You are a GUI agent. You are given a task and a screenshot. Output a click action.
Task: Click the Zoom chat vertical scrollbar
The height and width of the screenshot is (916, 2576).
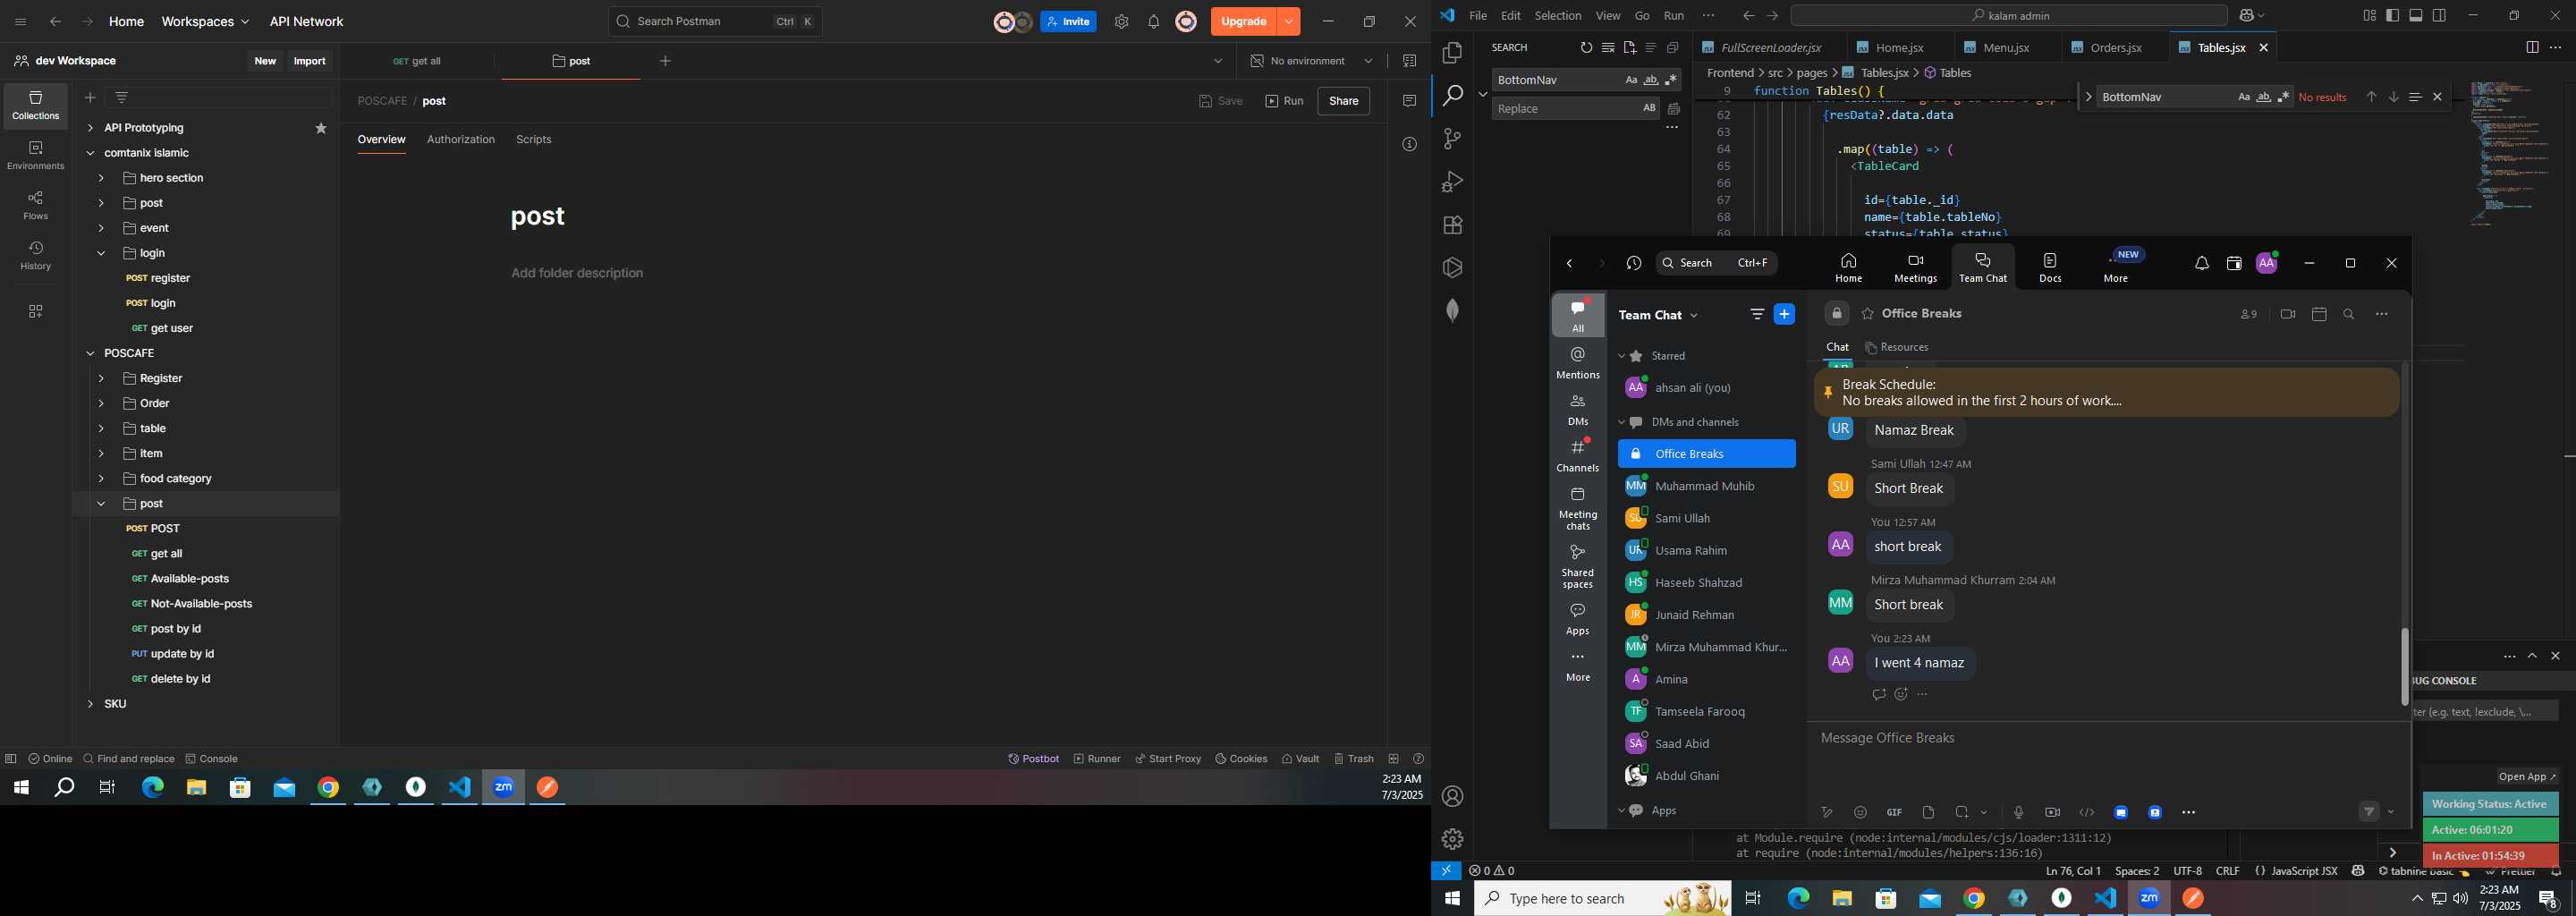2404,667
